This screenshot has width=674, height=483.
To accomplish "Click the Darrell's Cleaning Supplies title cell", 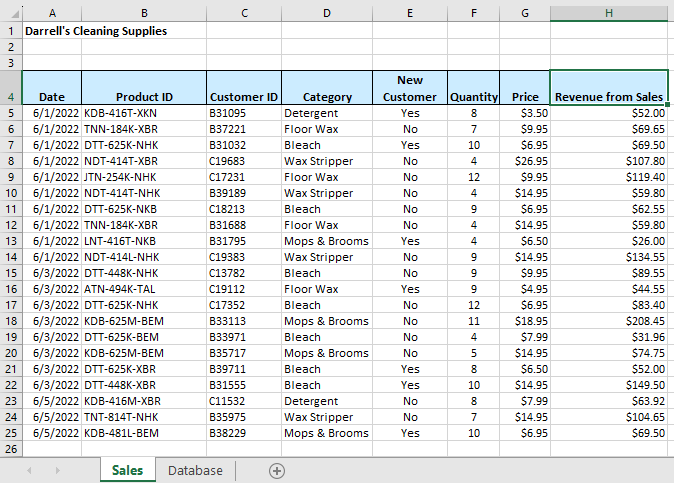I will tap(96, 31).
